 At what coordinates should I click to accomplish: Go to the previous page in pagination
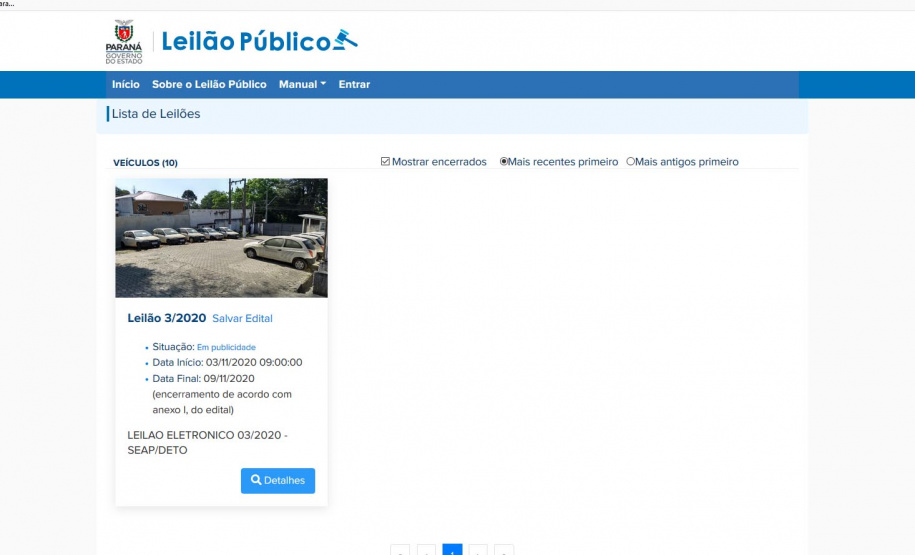(426, 550)
